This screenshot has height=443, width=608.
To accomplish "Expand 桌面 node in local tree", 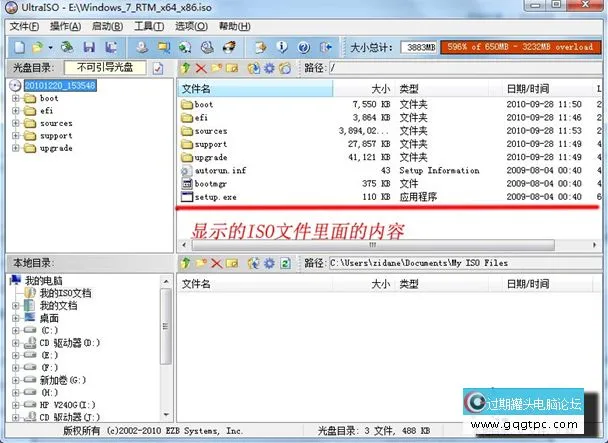I will point(16,318).
